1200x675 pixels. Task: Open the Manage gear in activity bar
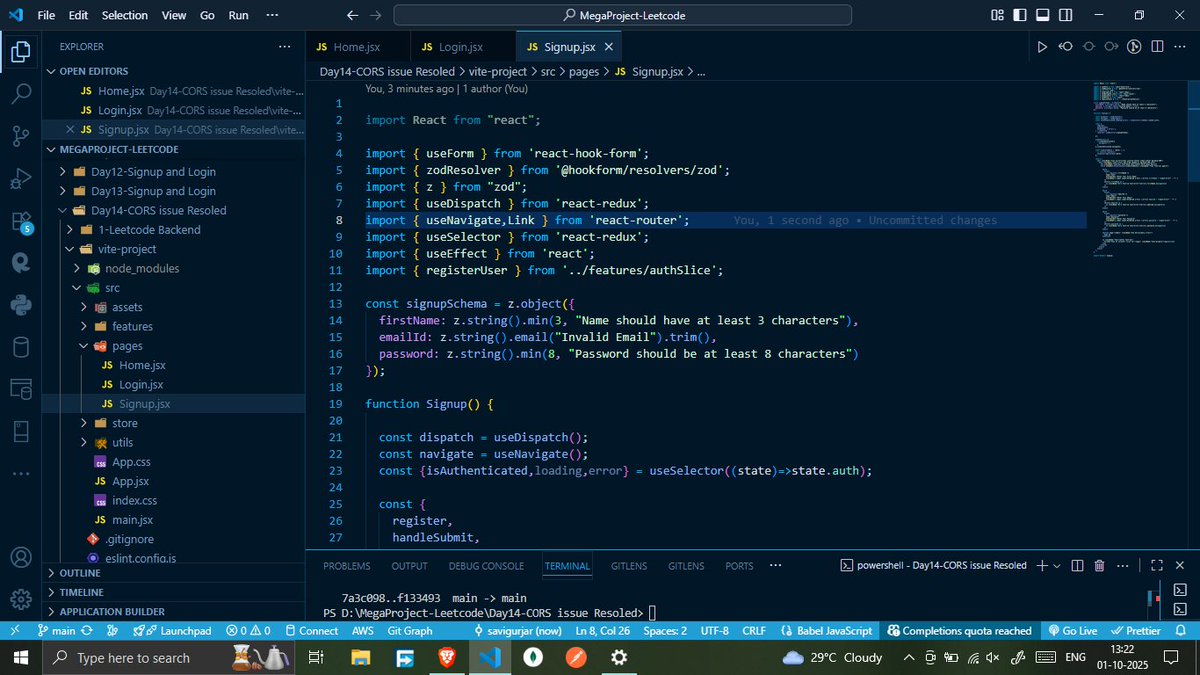click(20, 599)
